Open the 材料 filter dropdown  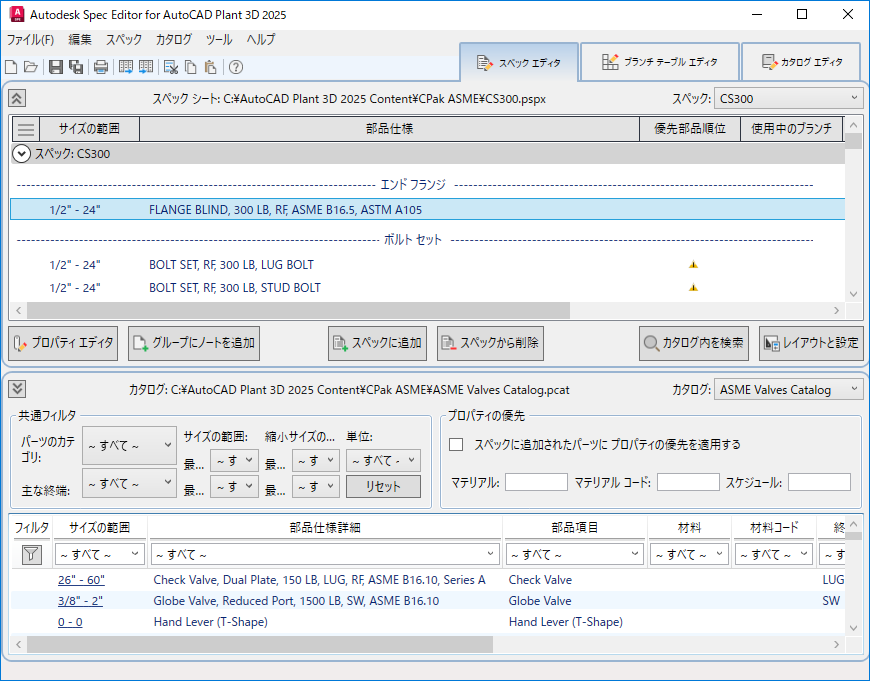point(689,554)
